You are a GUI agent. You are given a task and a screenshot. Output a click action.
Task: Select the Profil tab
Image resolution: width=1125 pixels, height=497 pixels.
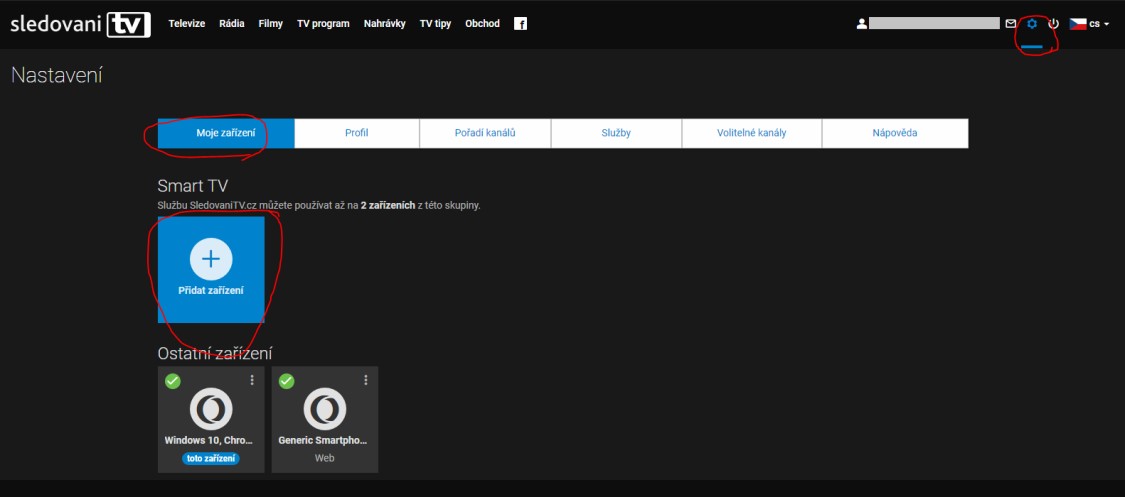coord(357,133)
